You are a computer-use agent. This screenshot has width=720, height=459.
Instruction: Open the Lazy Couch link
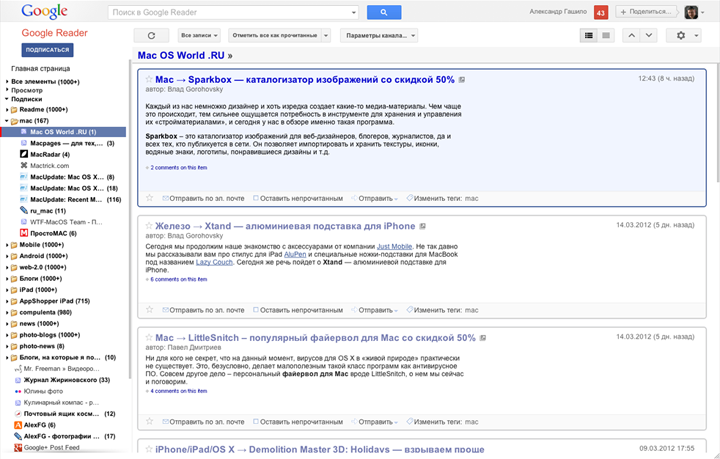tap(214, 262)
